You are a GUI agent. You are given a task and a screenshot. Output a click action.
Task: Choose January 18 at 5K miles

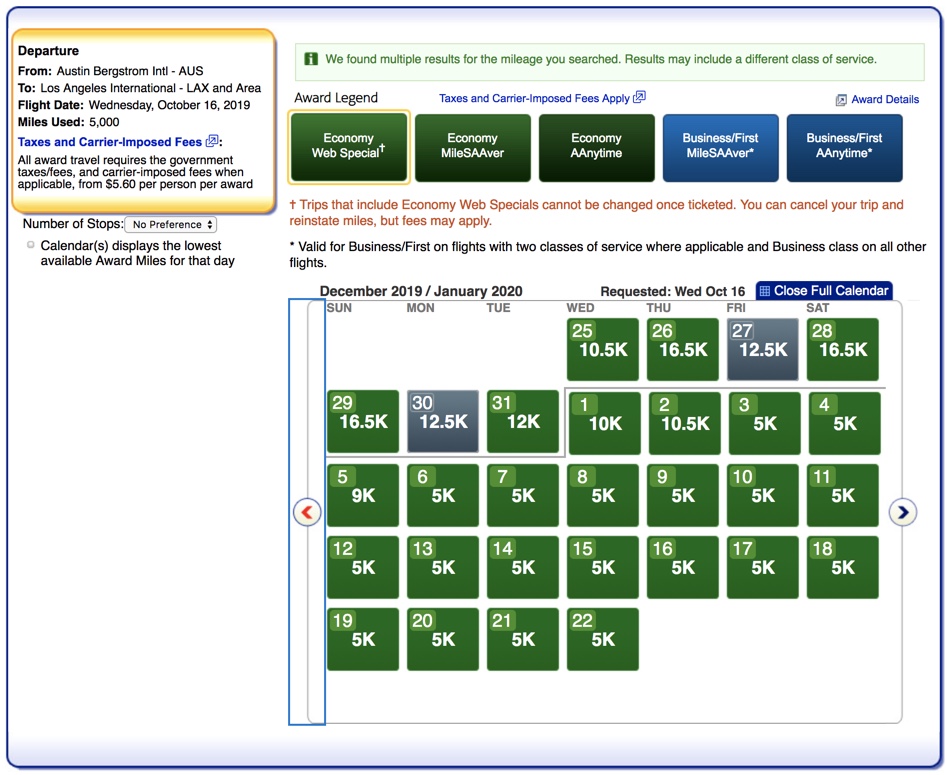pyautogui.click(x=843, y=567)
